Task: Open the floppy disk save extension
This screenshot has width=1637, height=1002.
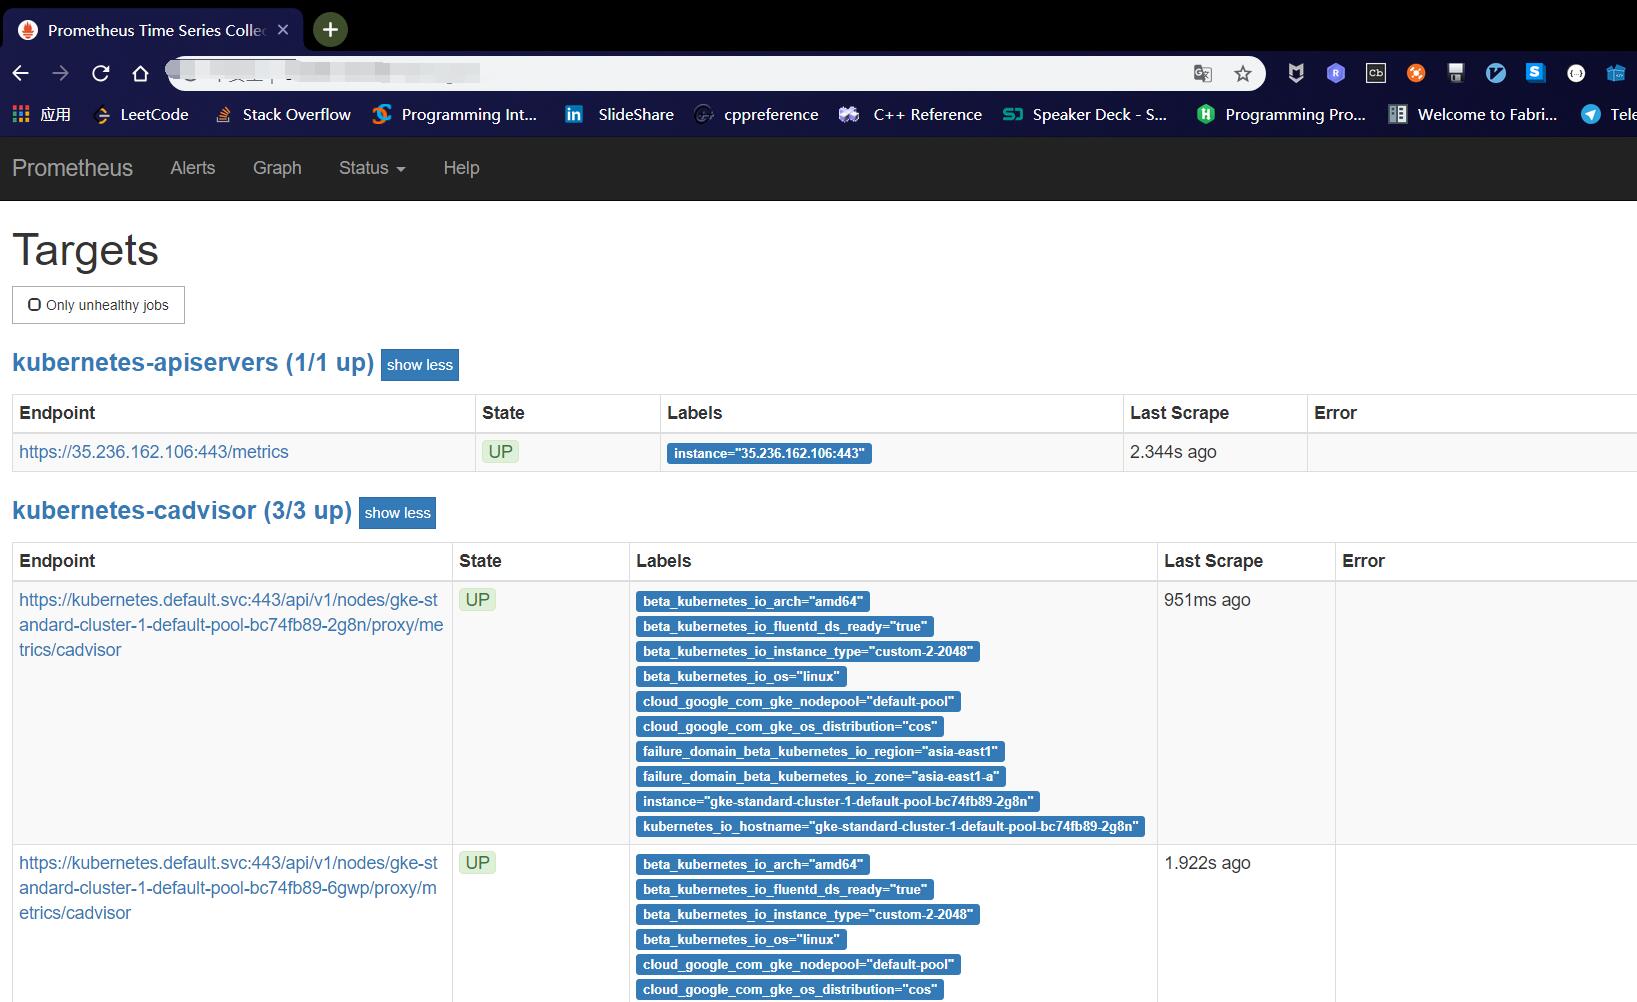Action: (x=1456, y=73)
